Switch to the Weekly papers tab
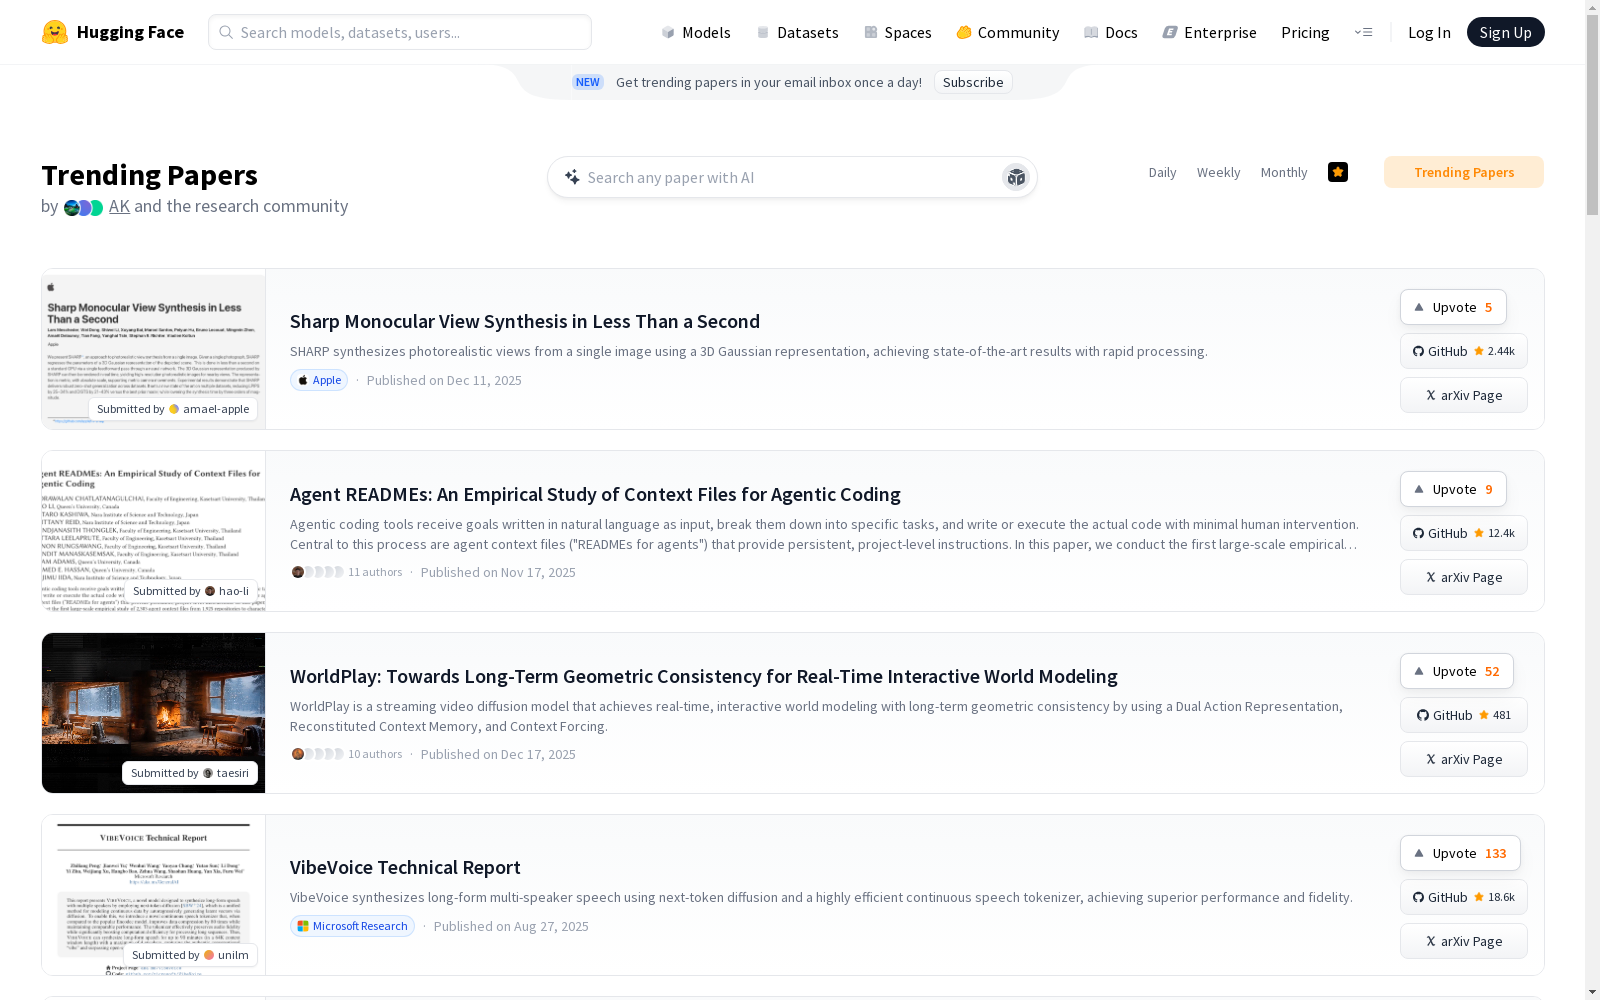1600x1000 pixels. tap(1218, 172)
